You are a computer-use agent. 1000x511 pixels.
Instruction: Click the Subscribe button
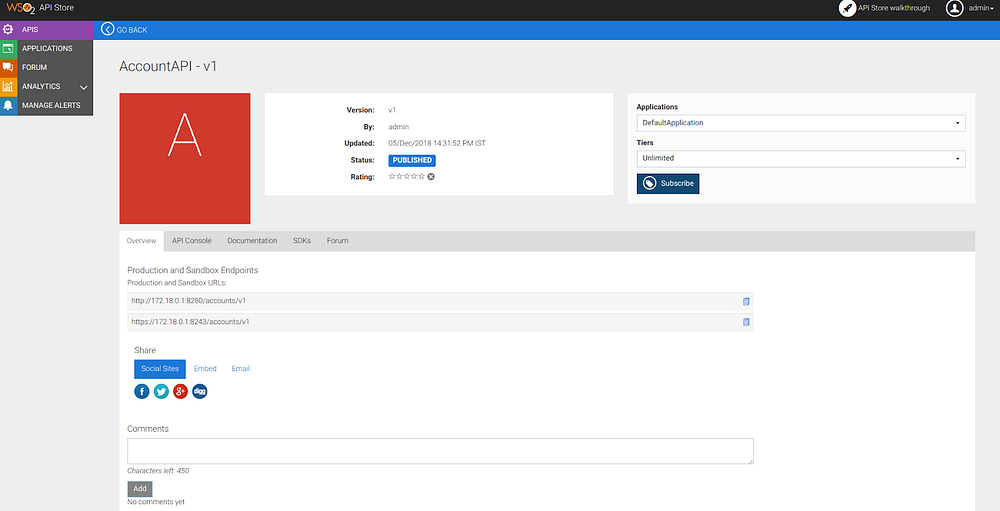point(668,184)
